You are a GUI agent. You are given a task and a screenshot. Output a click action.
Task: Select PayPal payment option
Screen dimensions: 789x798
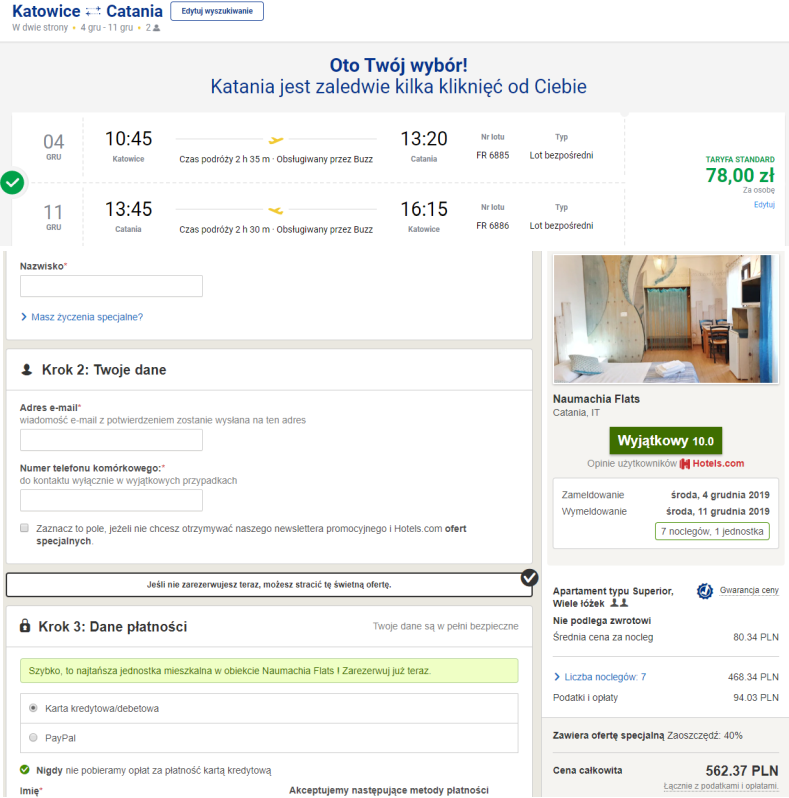pyautogui.click(x=32, y=737)
